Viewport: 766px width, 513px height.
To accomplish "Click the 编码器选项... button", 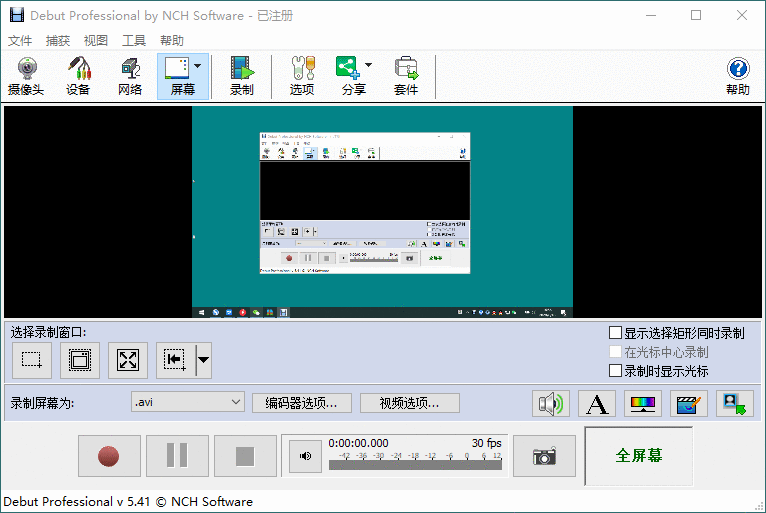I will coord(301,403).
